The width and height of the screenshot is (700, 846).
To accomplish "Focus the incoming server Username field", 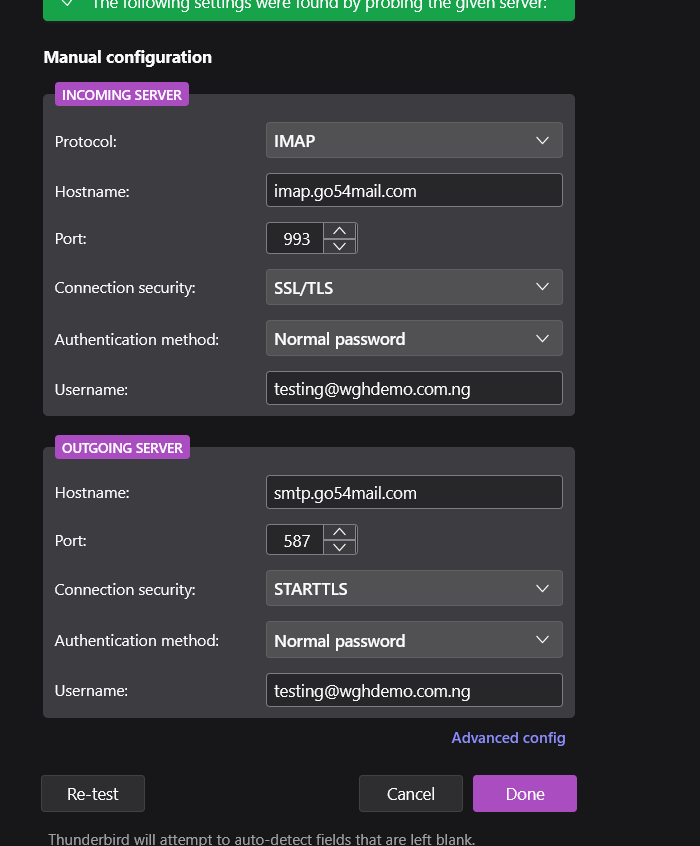I will 414,389.
